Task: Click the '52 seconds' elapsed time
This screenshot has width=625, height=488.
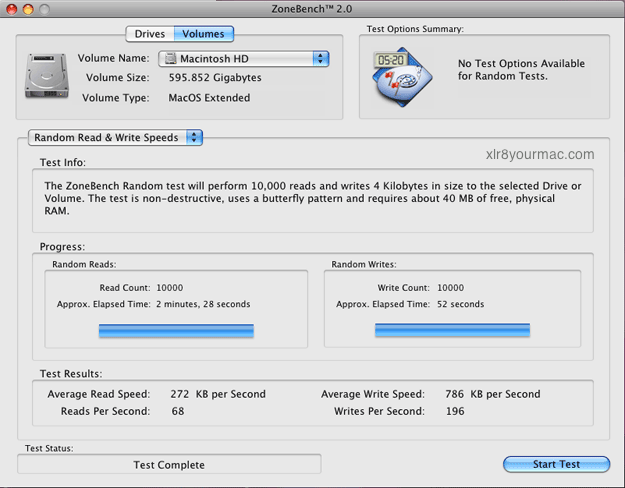Action: point(460,304)
